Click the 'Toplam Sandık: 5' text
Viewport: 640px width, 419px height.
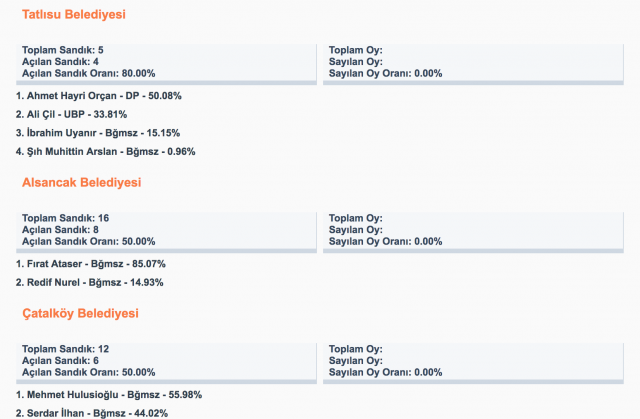(x=62, y=50)
